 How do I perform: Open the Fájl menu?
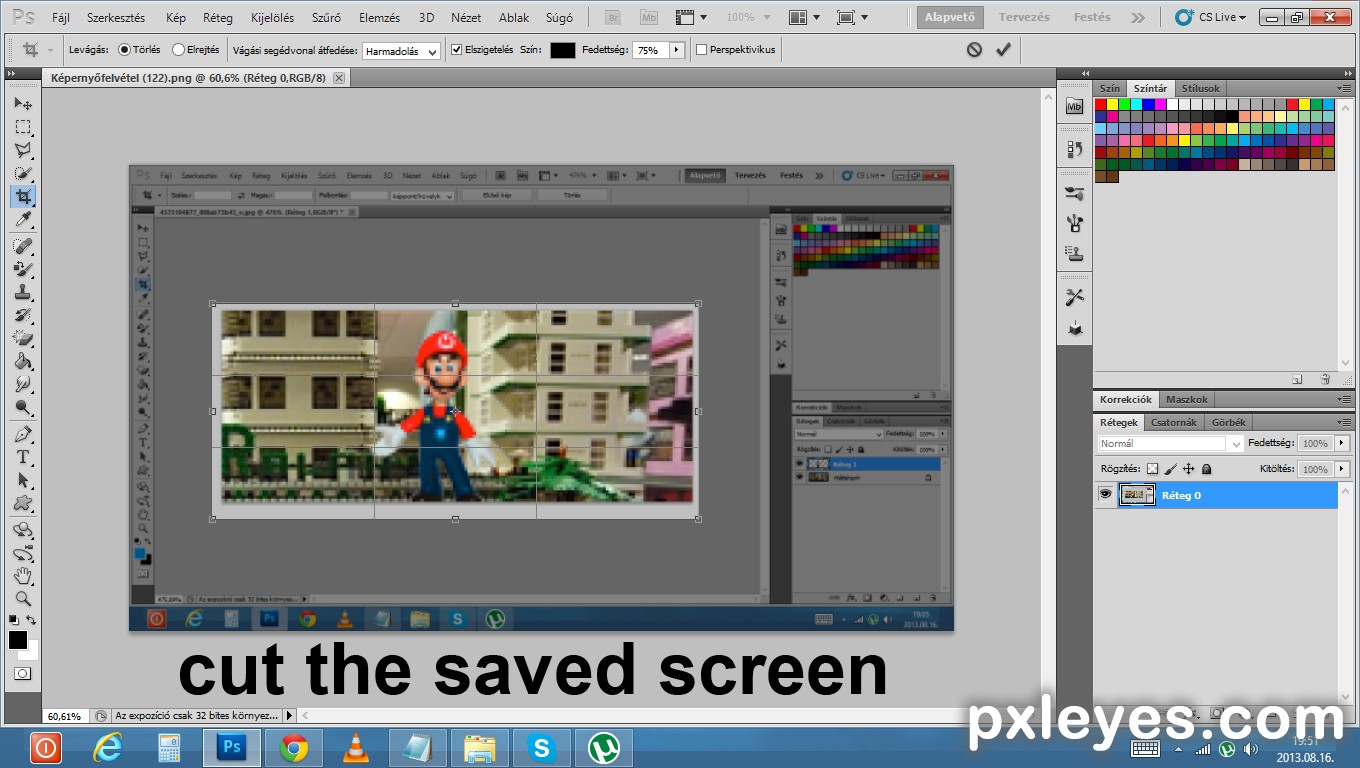click(x=61, y=18)
